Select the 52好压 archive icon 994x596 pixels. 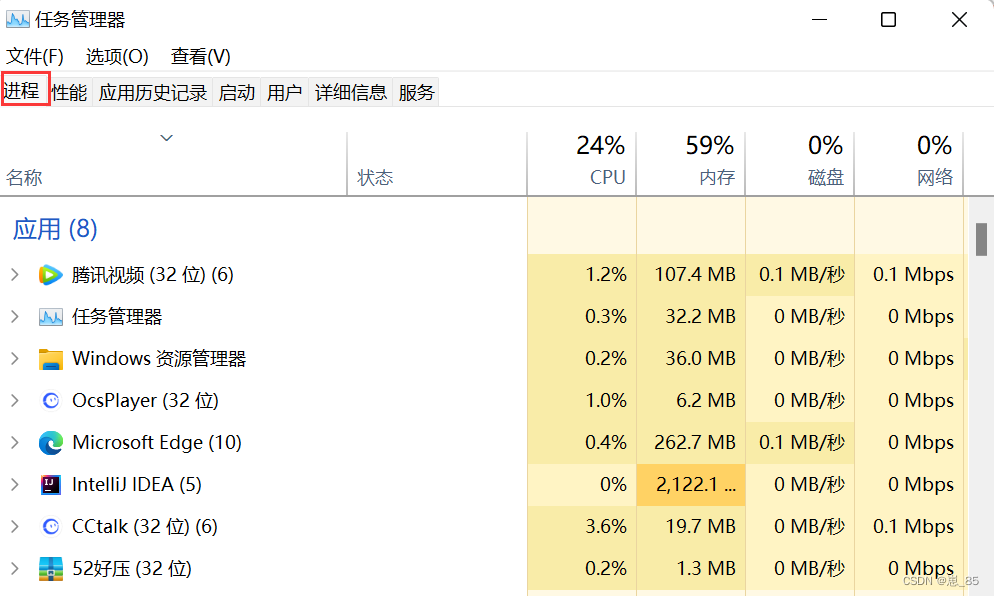(x=51, y=569)
